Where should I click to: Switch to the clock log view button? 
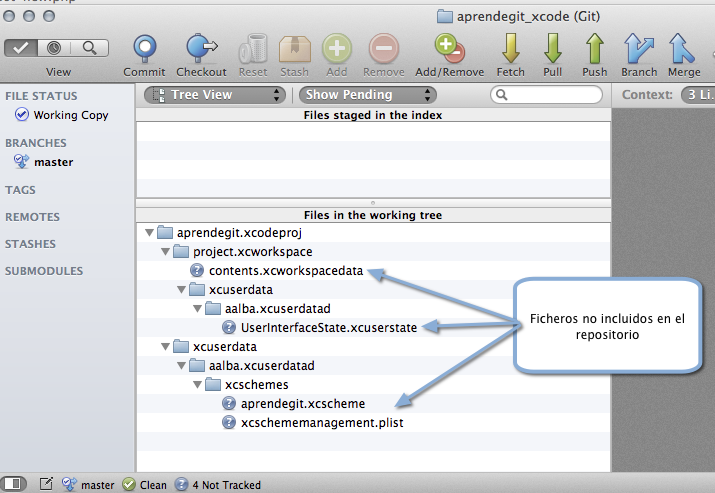pos(56,48)
